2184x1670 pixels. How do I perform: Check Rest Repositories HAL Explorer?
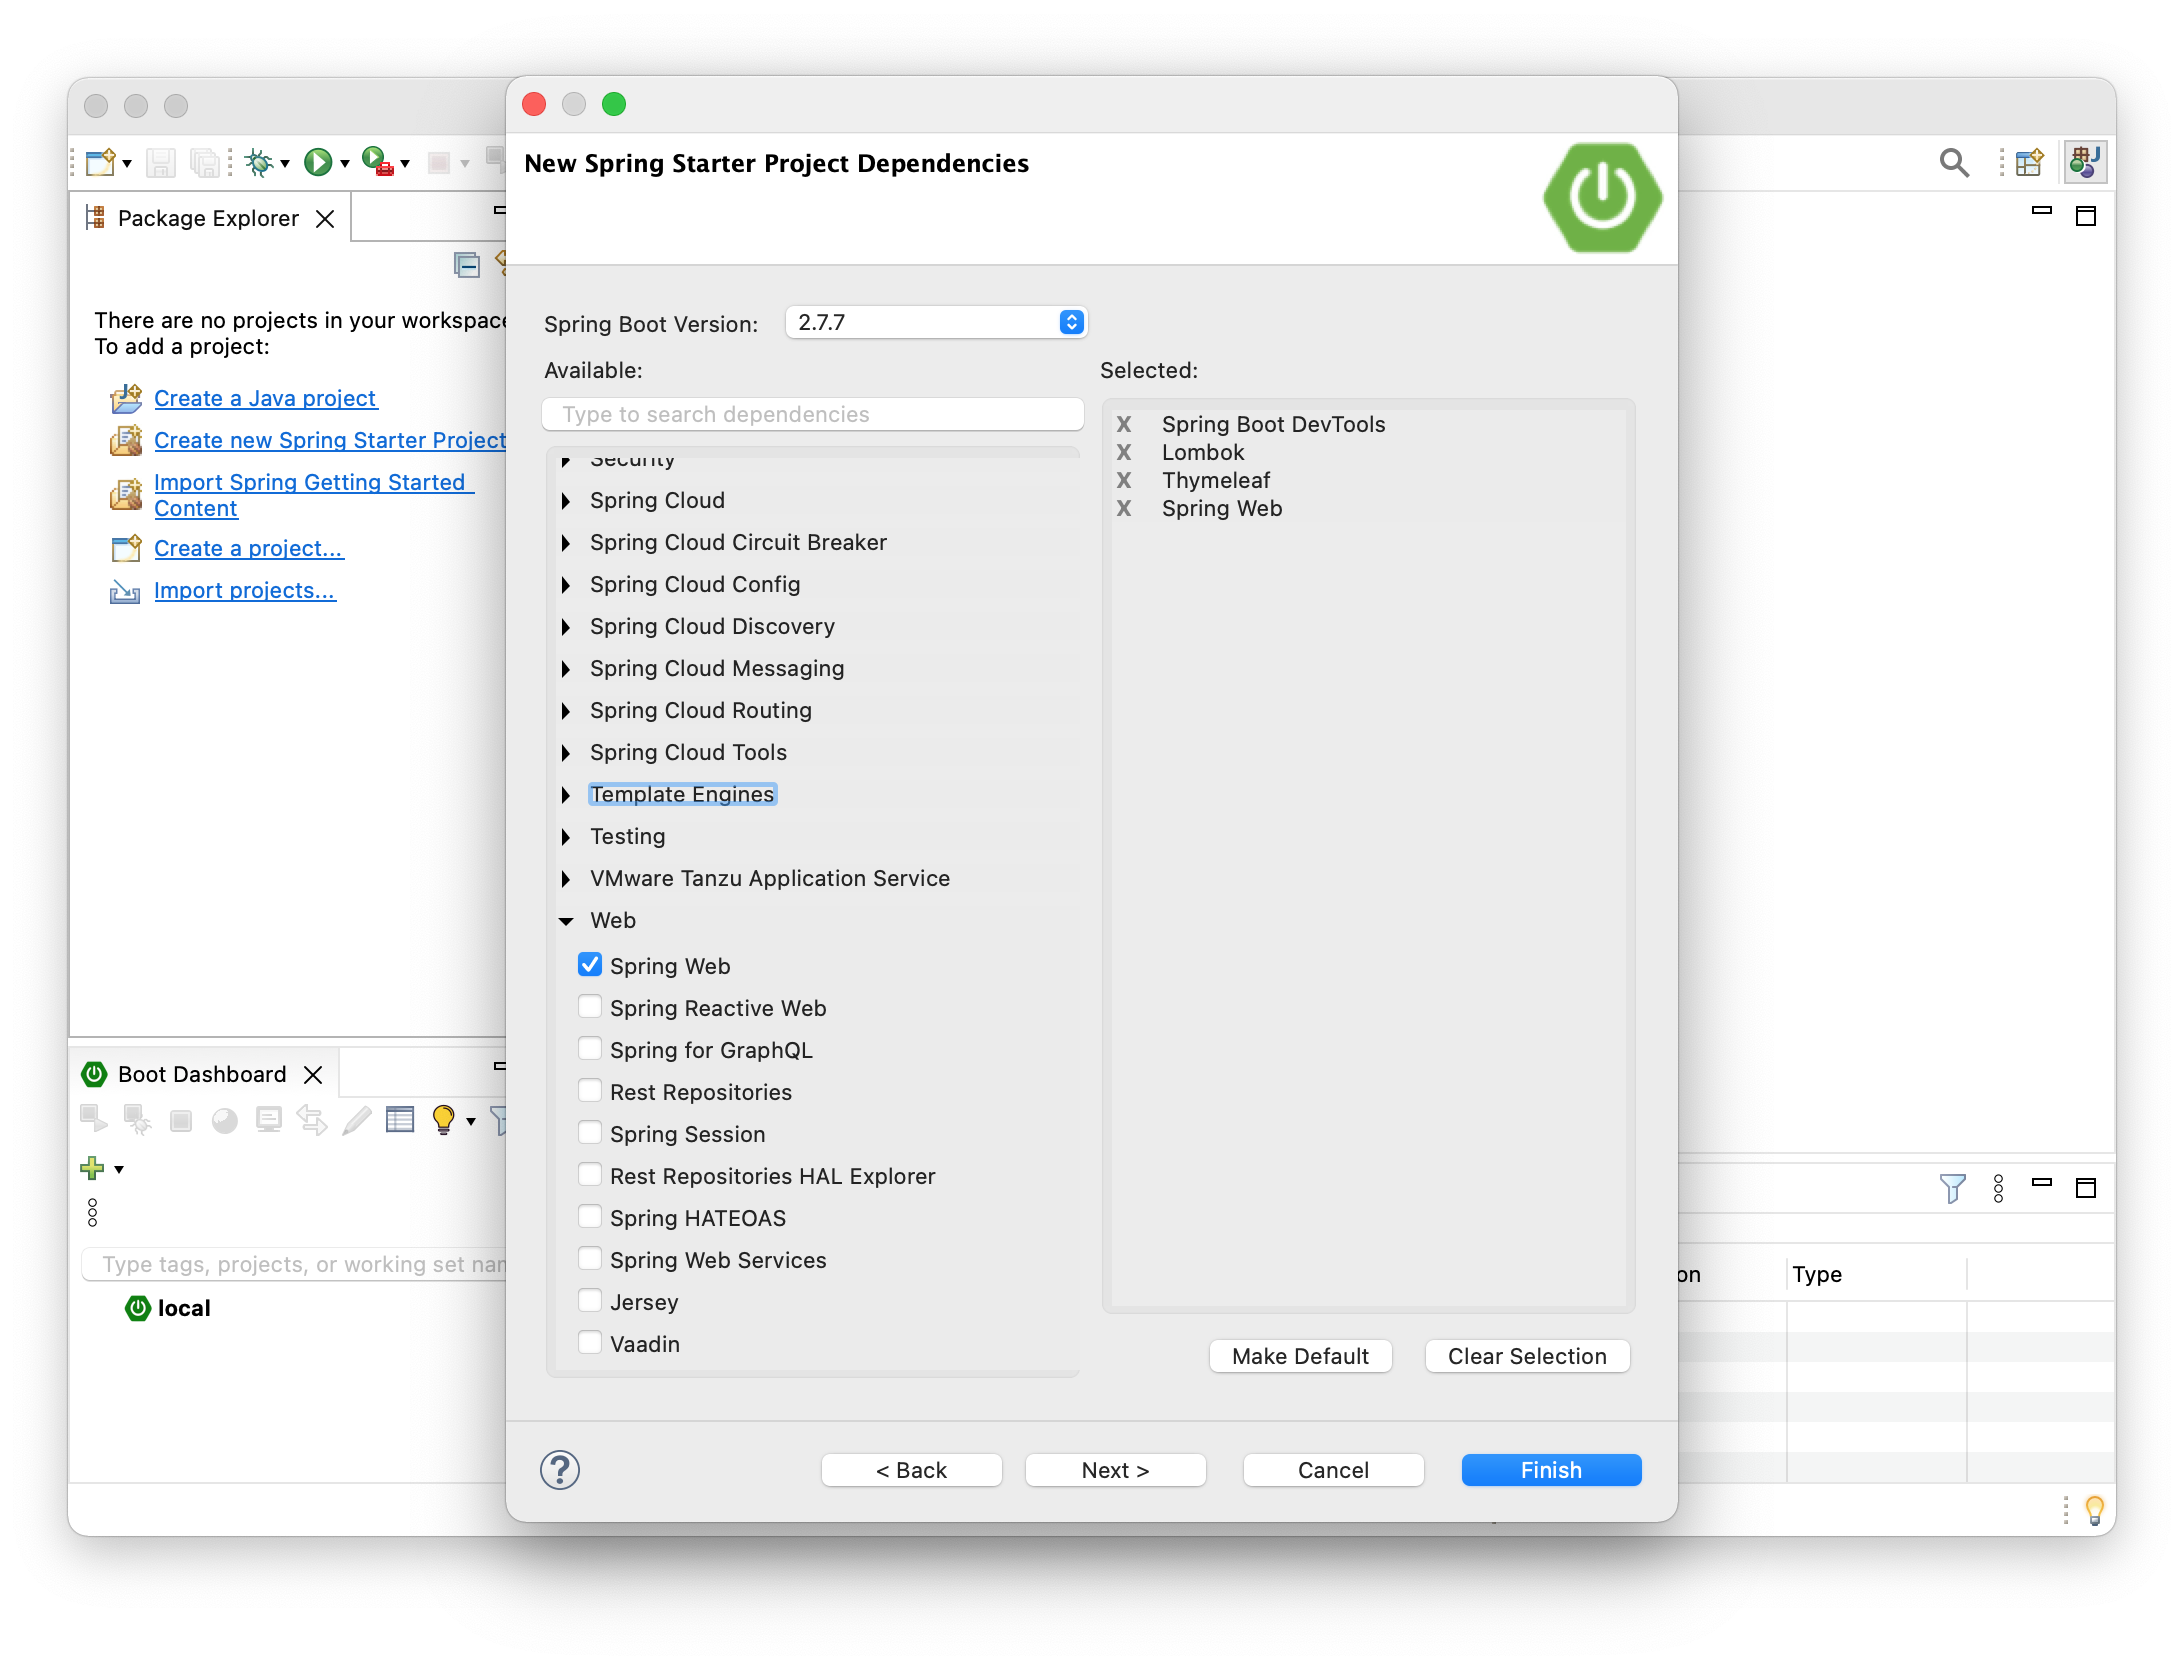[x=590, y=1175]
